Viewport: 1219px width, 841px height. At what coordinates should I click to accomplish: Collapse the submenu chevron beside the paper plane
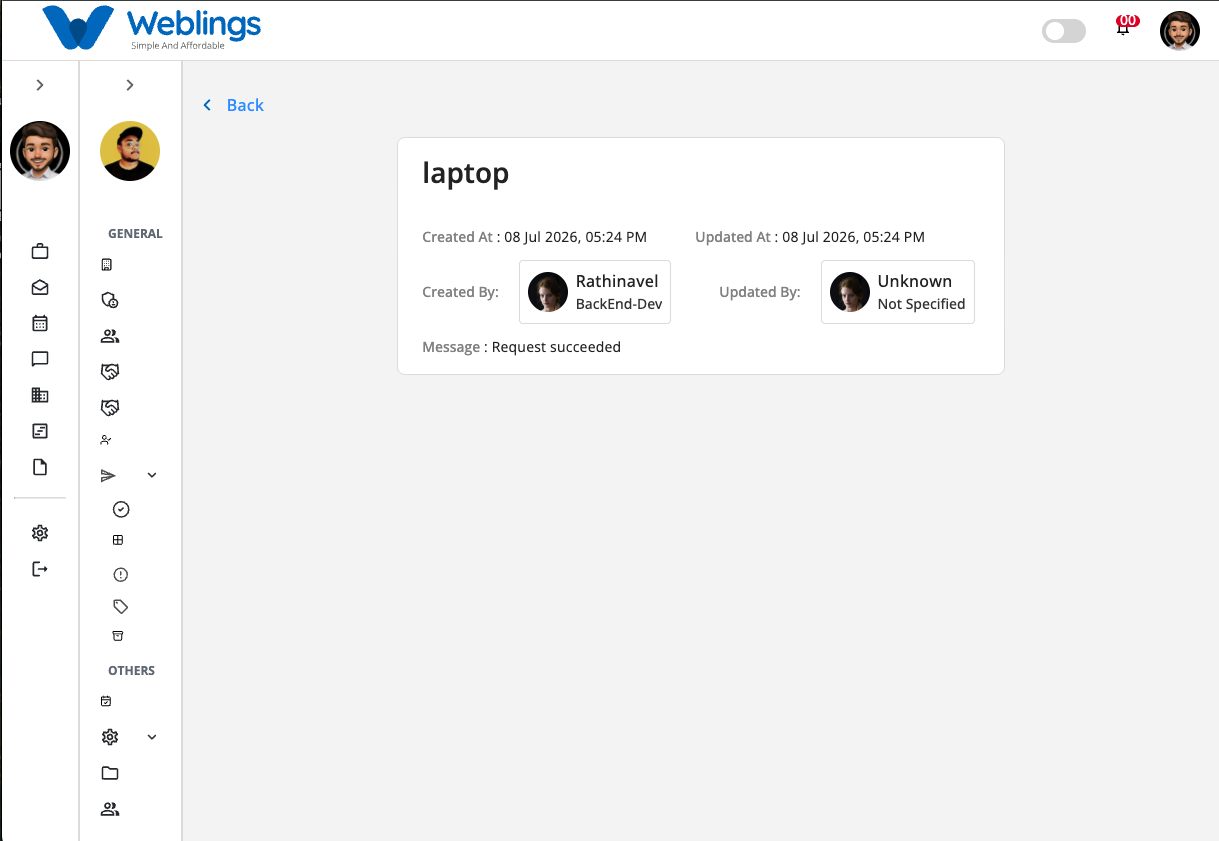(x=152, y=476)
